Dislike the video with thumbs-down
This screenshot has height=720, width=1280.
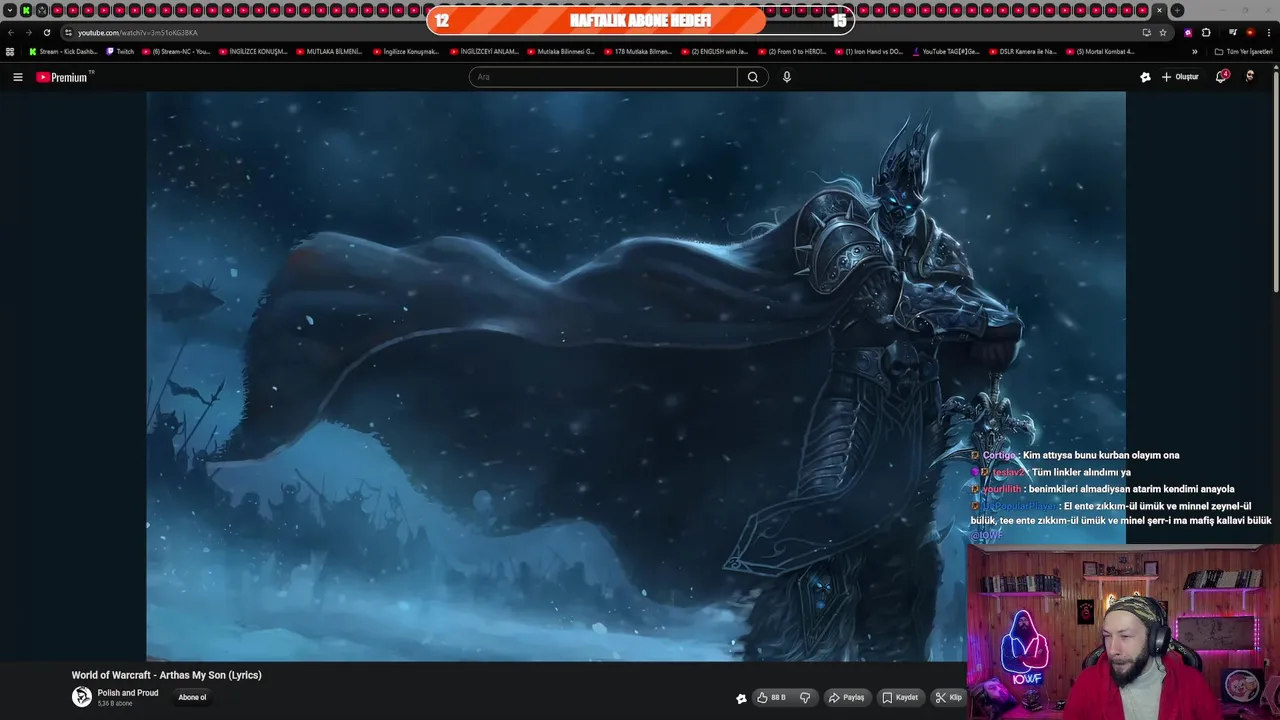click(x=805, y=698)
